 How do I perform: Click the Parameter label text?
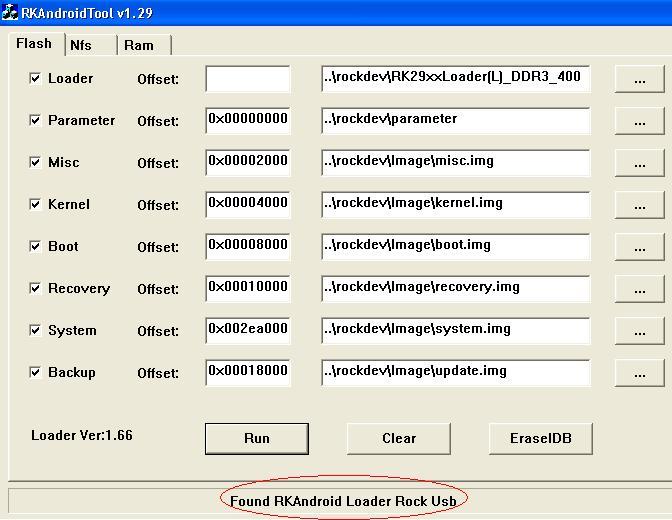[81, 120]
